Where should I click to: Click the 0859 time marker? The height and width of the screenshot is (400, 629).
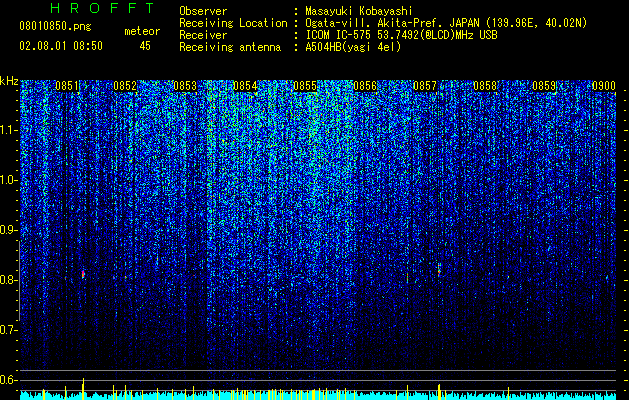tap(544, 86)
